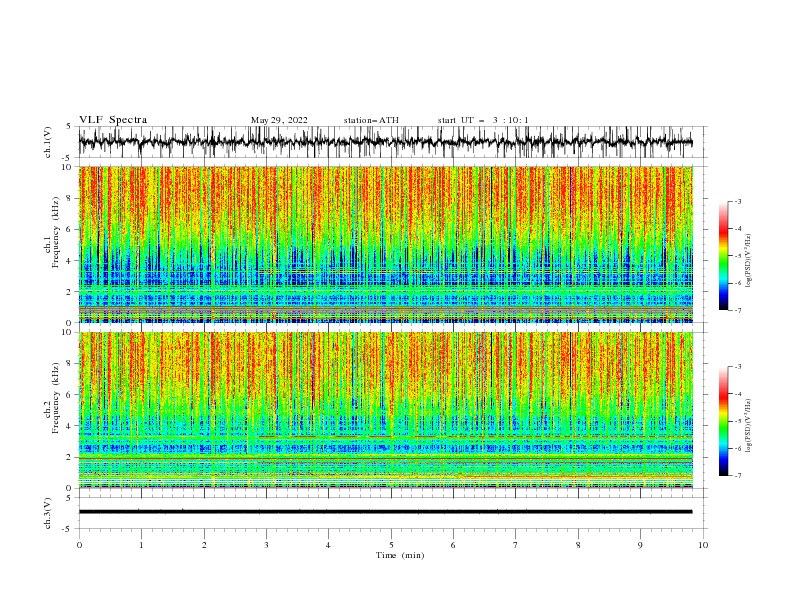Select the "Time (min)" axis label
This screenshot has width=792, height=612.
coord(400,555)
